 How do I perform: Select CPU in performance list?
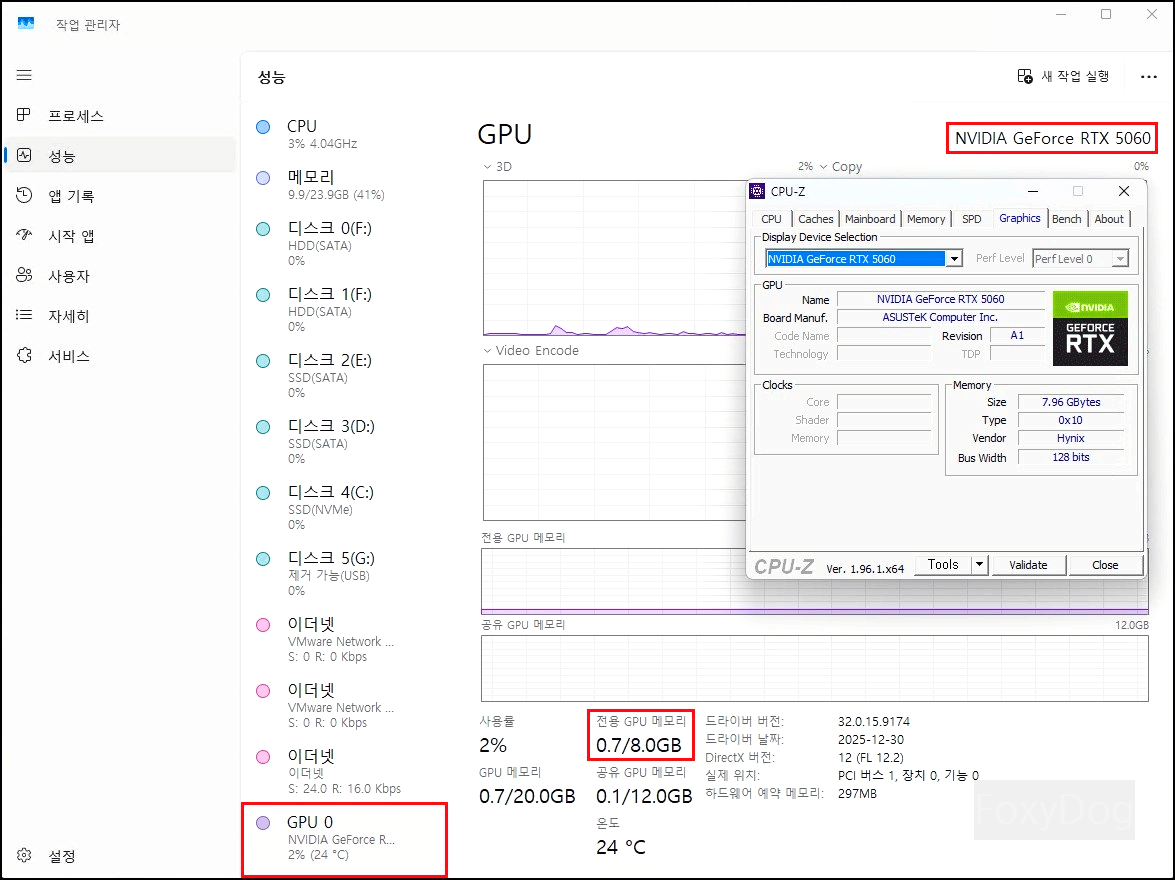click(x=345, y=133)
